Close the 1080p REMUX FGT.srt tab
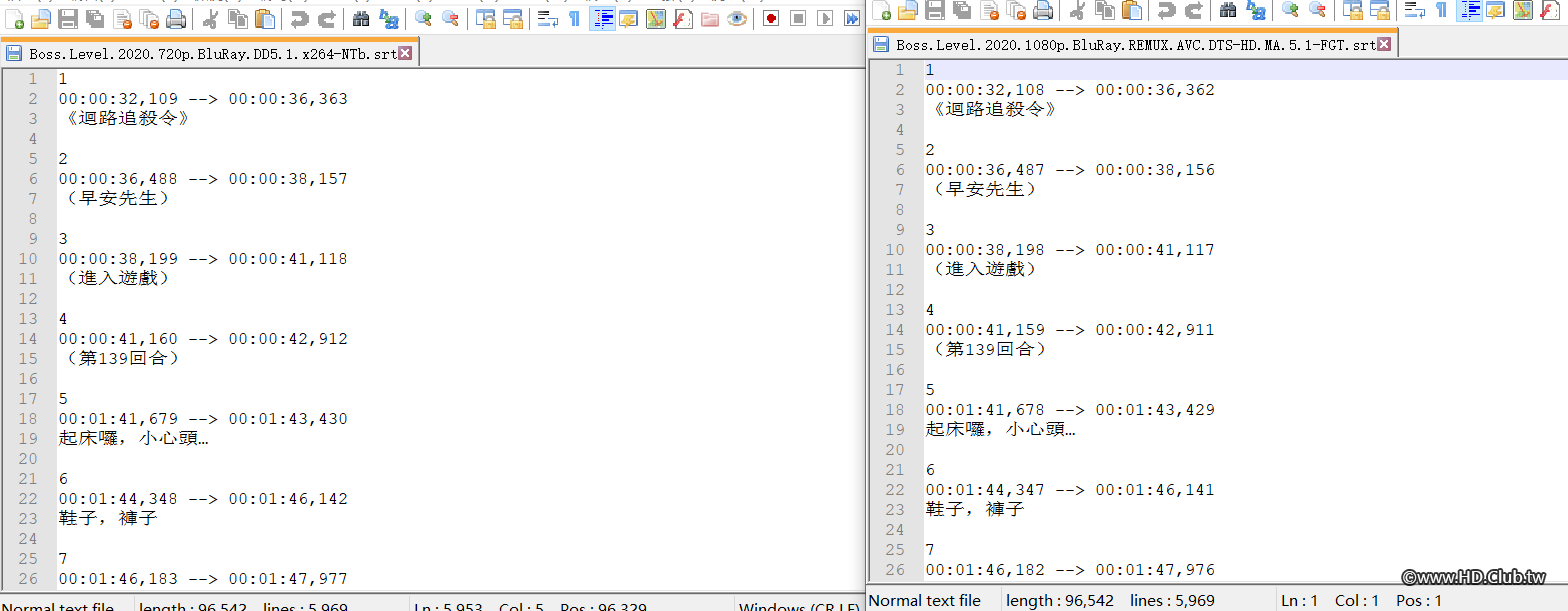 pos(1384,44)
